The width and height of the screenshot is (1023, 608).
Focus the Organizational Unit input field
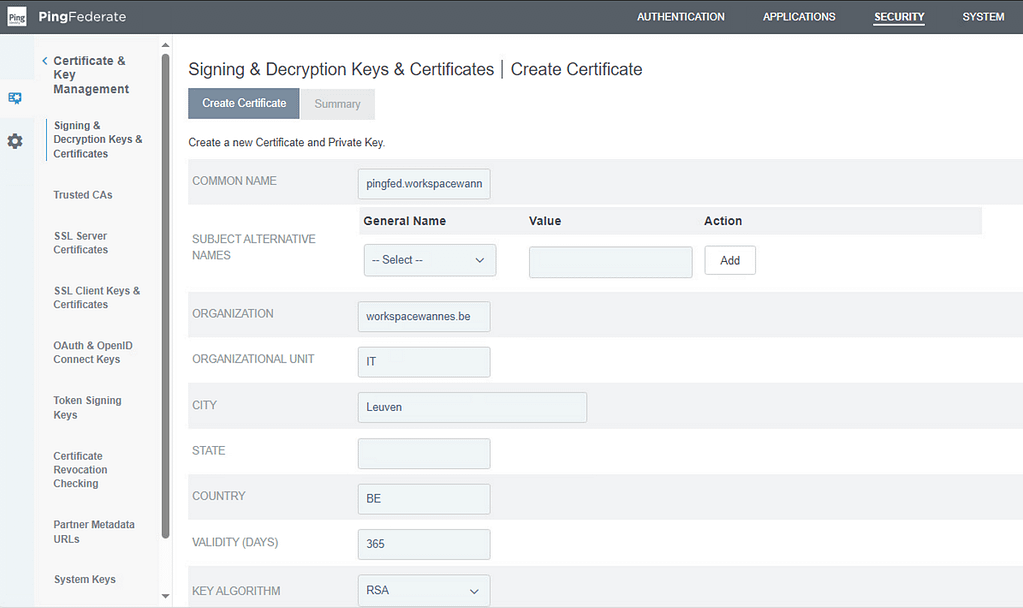click(424, 362)
